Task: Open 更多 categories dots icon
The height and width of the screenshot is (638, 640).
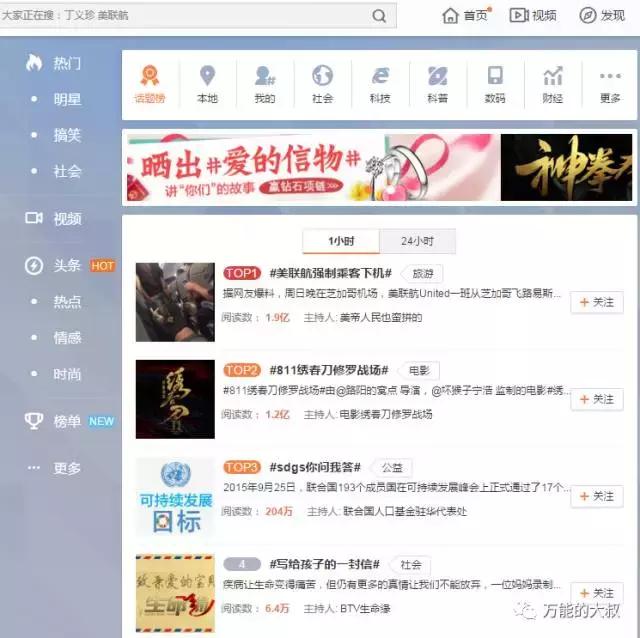Action: coord(610,76)
